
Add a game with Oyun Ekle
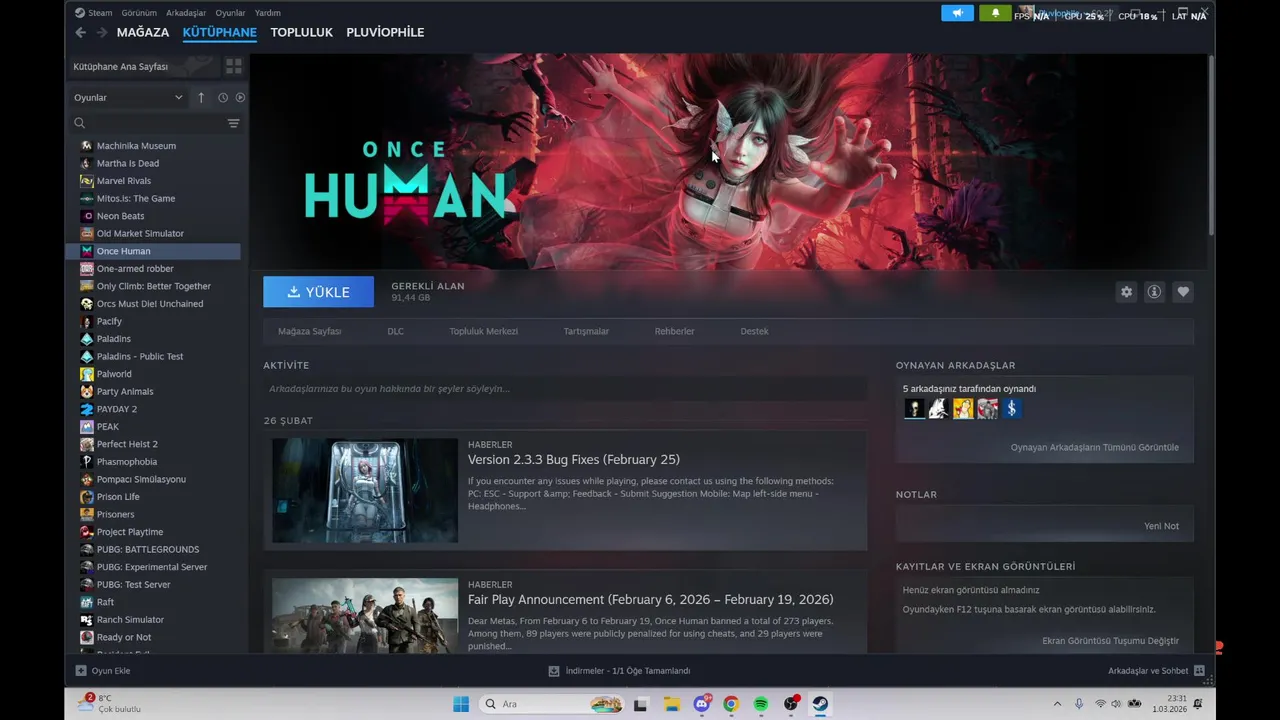(x=103, y=671)
